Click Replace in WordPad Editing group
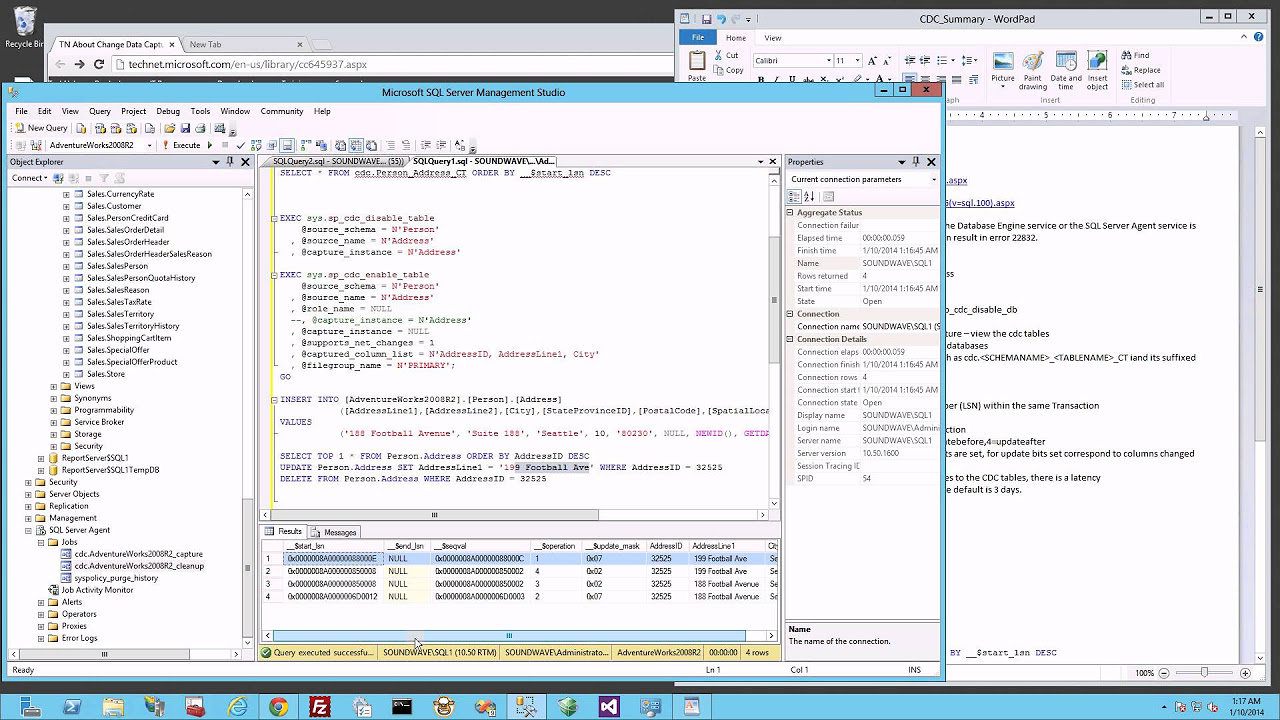This screenshot has height=720, width=1280. click(x=1140, y=70)
